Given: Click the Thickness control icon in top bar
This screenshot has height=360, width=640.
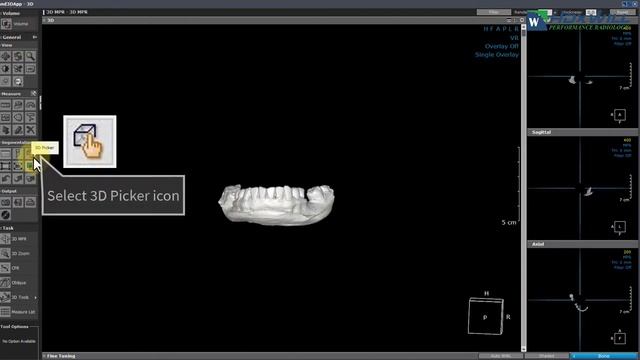Looking at the screenshot, I should click(591, 12).
